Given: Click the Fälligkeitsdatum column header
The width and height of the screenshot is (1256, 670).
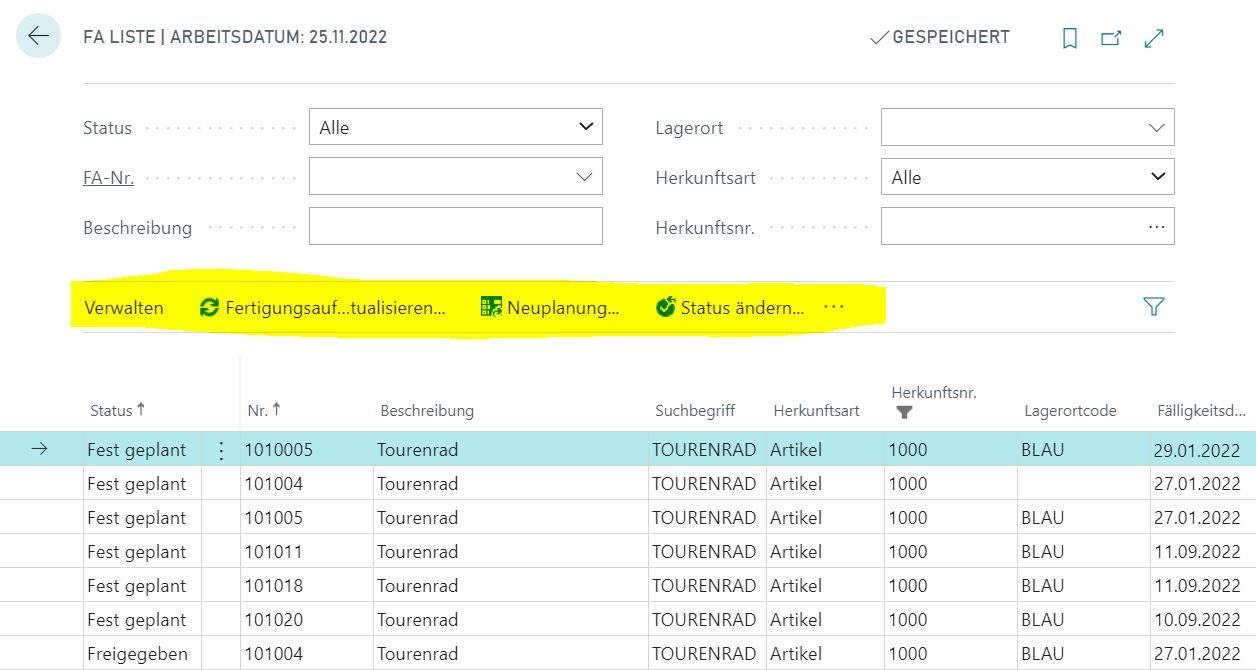Looking at the screenshot, I should pyautogui.click(x=1201, y=411).
